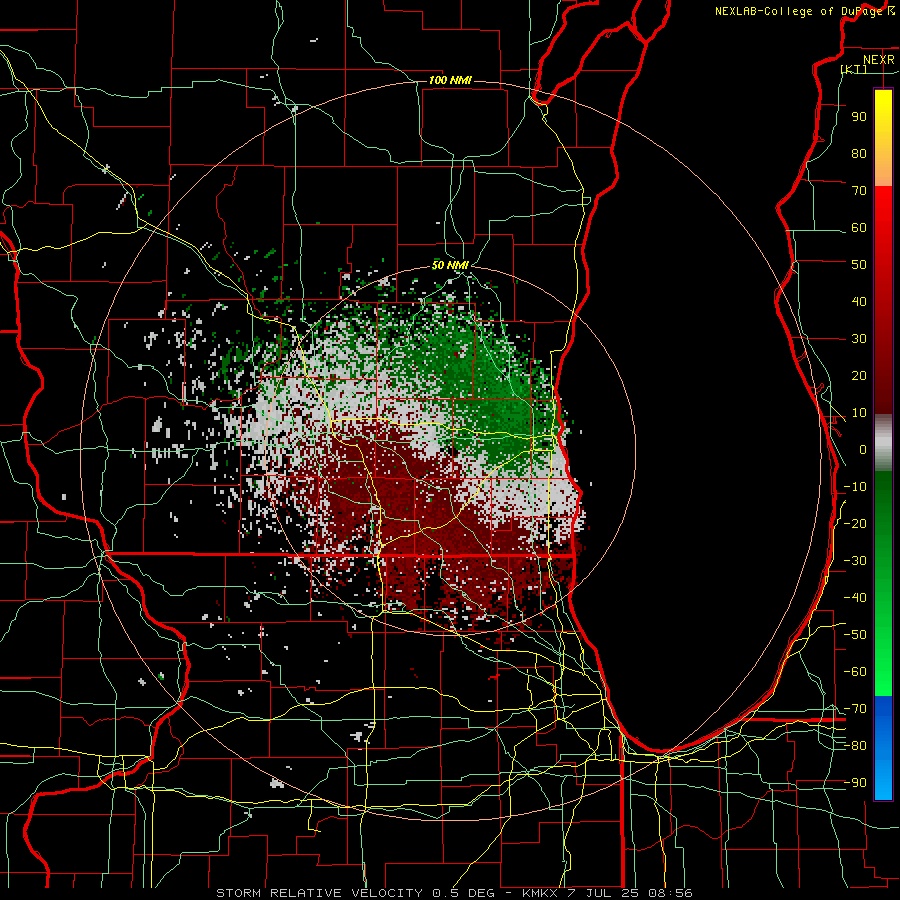Click the [KT] units label
The image size is (900, 900).
[x=854, y=69]
